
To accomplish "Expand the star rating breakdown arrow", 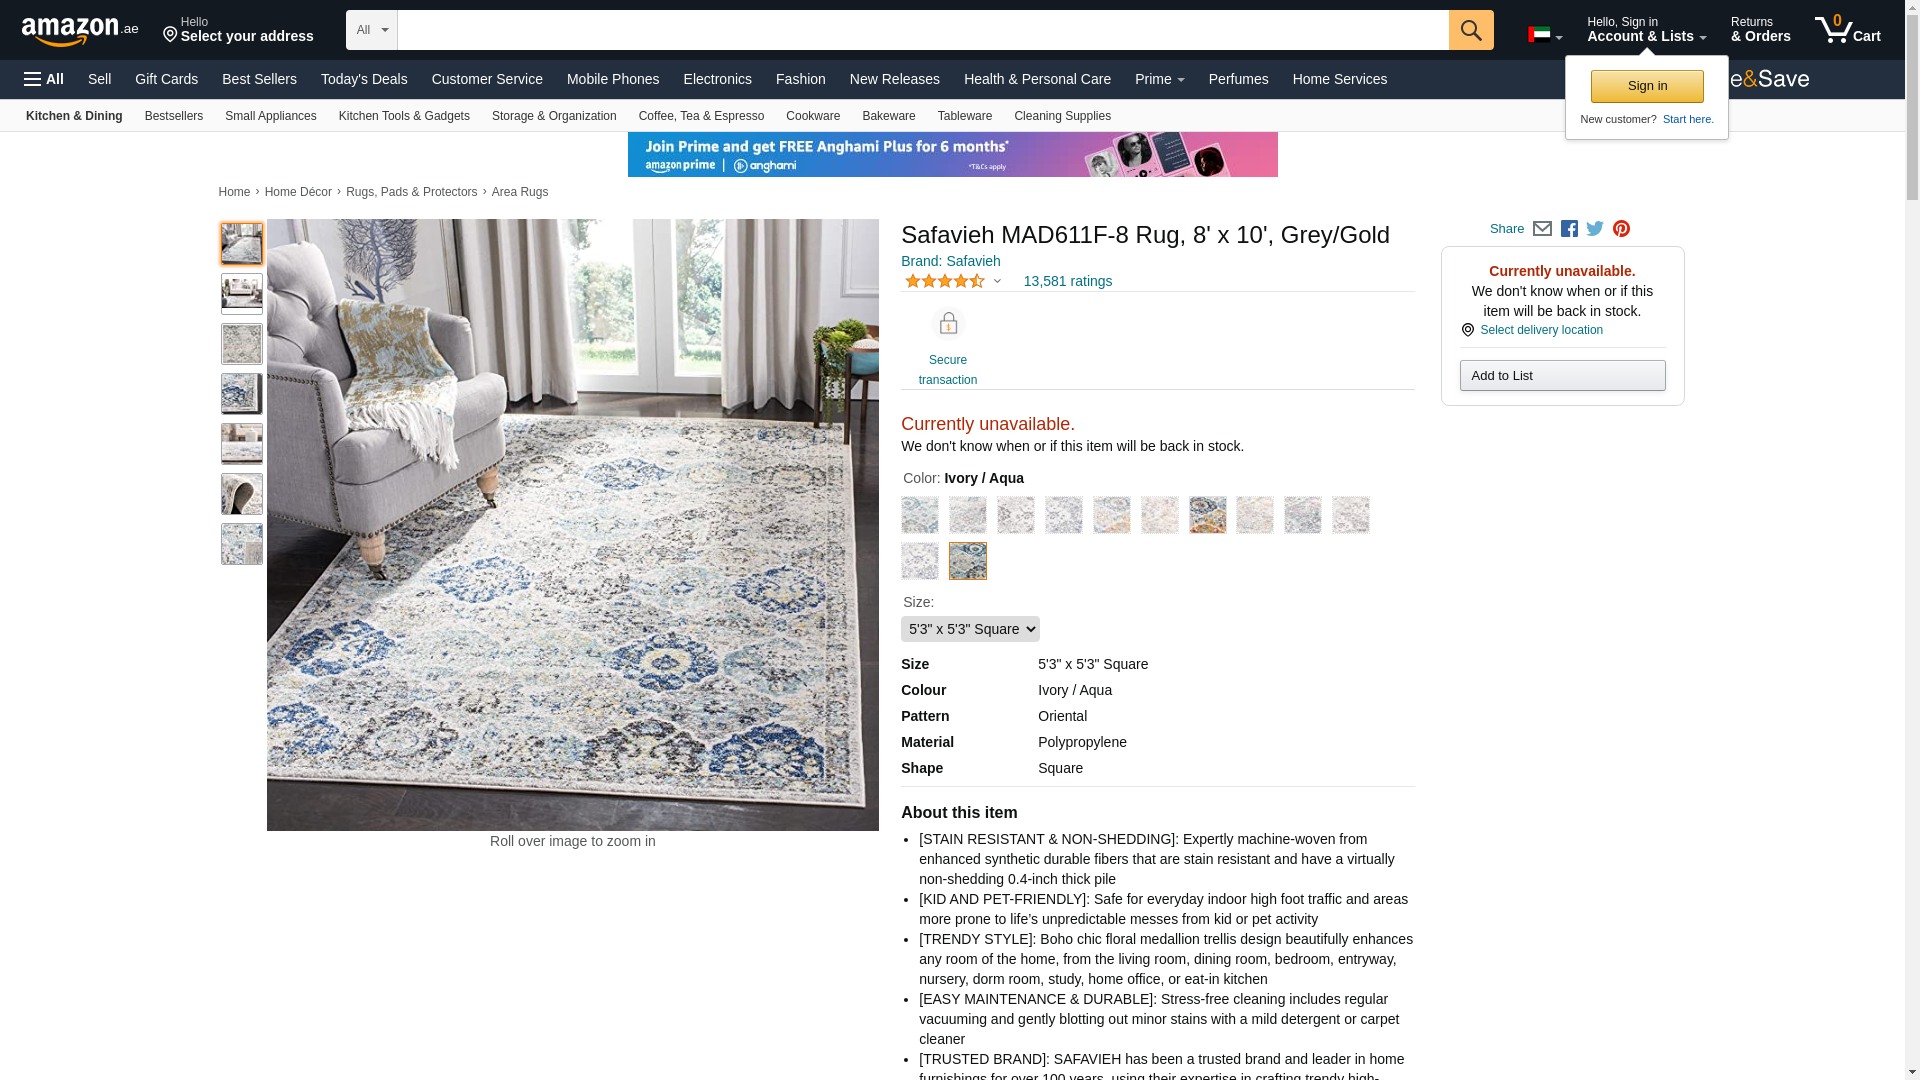I will click(x=997, y=281).
